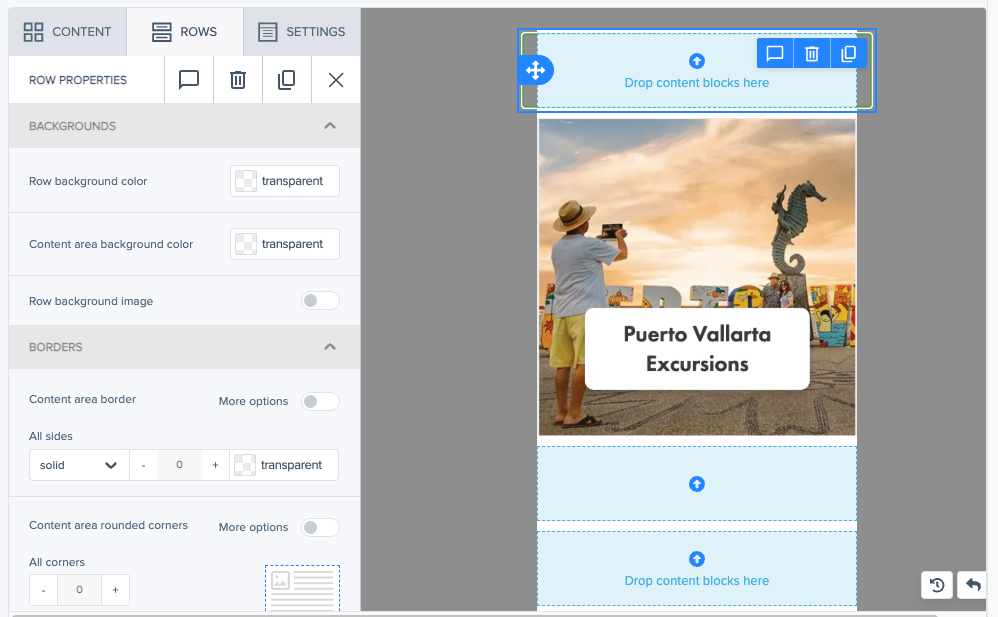This screenshot has height=617, width=998.
Task: Toggle More options for Content area border
Action: pos(320,401)
